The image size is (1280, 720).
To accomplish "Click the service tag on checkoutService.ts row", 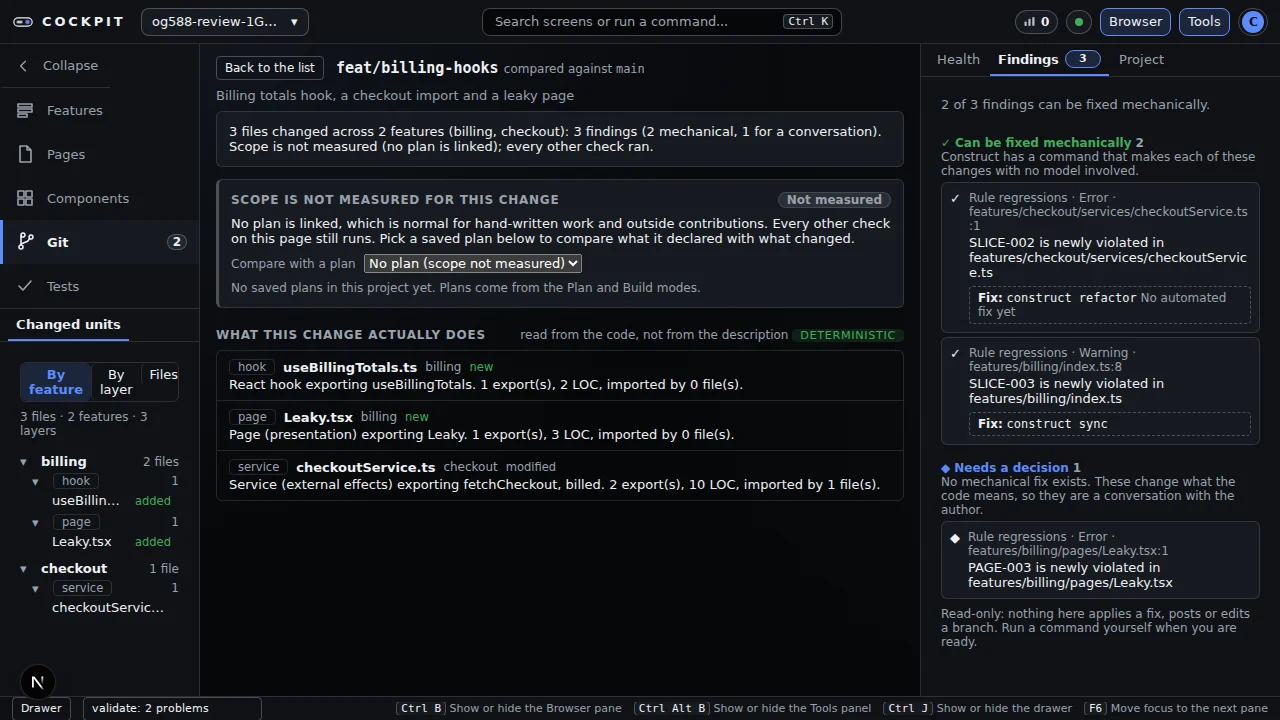I will pyautogui.click(x=258, y=467).
